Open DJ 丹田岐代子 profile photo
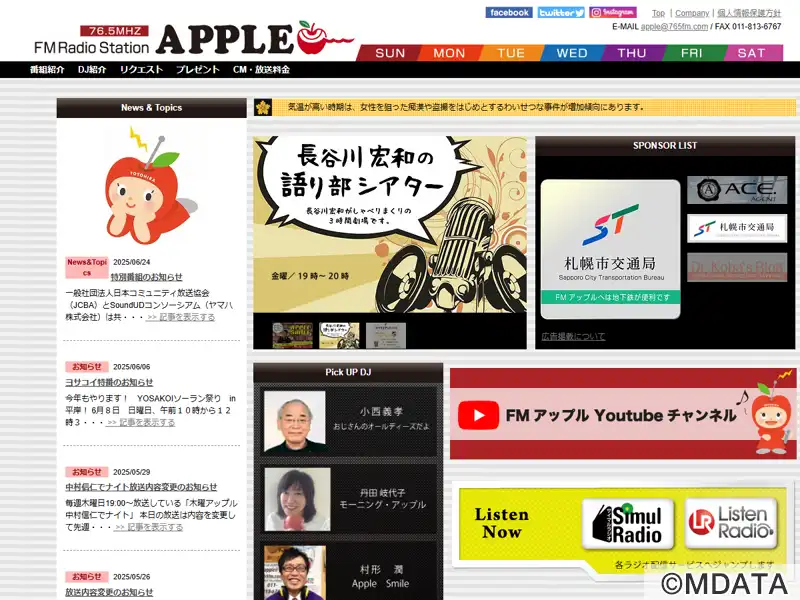The width and height of the screenshot is (800, 600). [x=297, y=499]
